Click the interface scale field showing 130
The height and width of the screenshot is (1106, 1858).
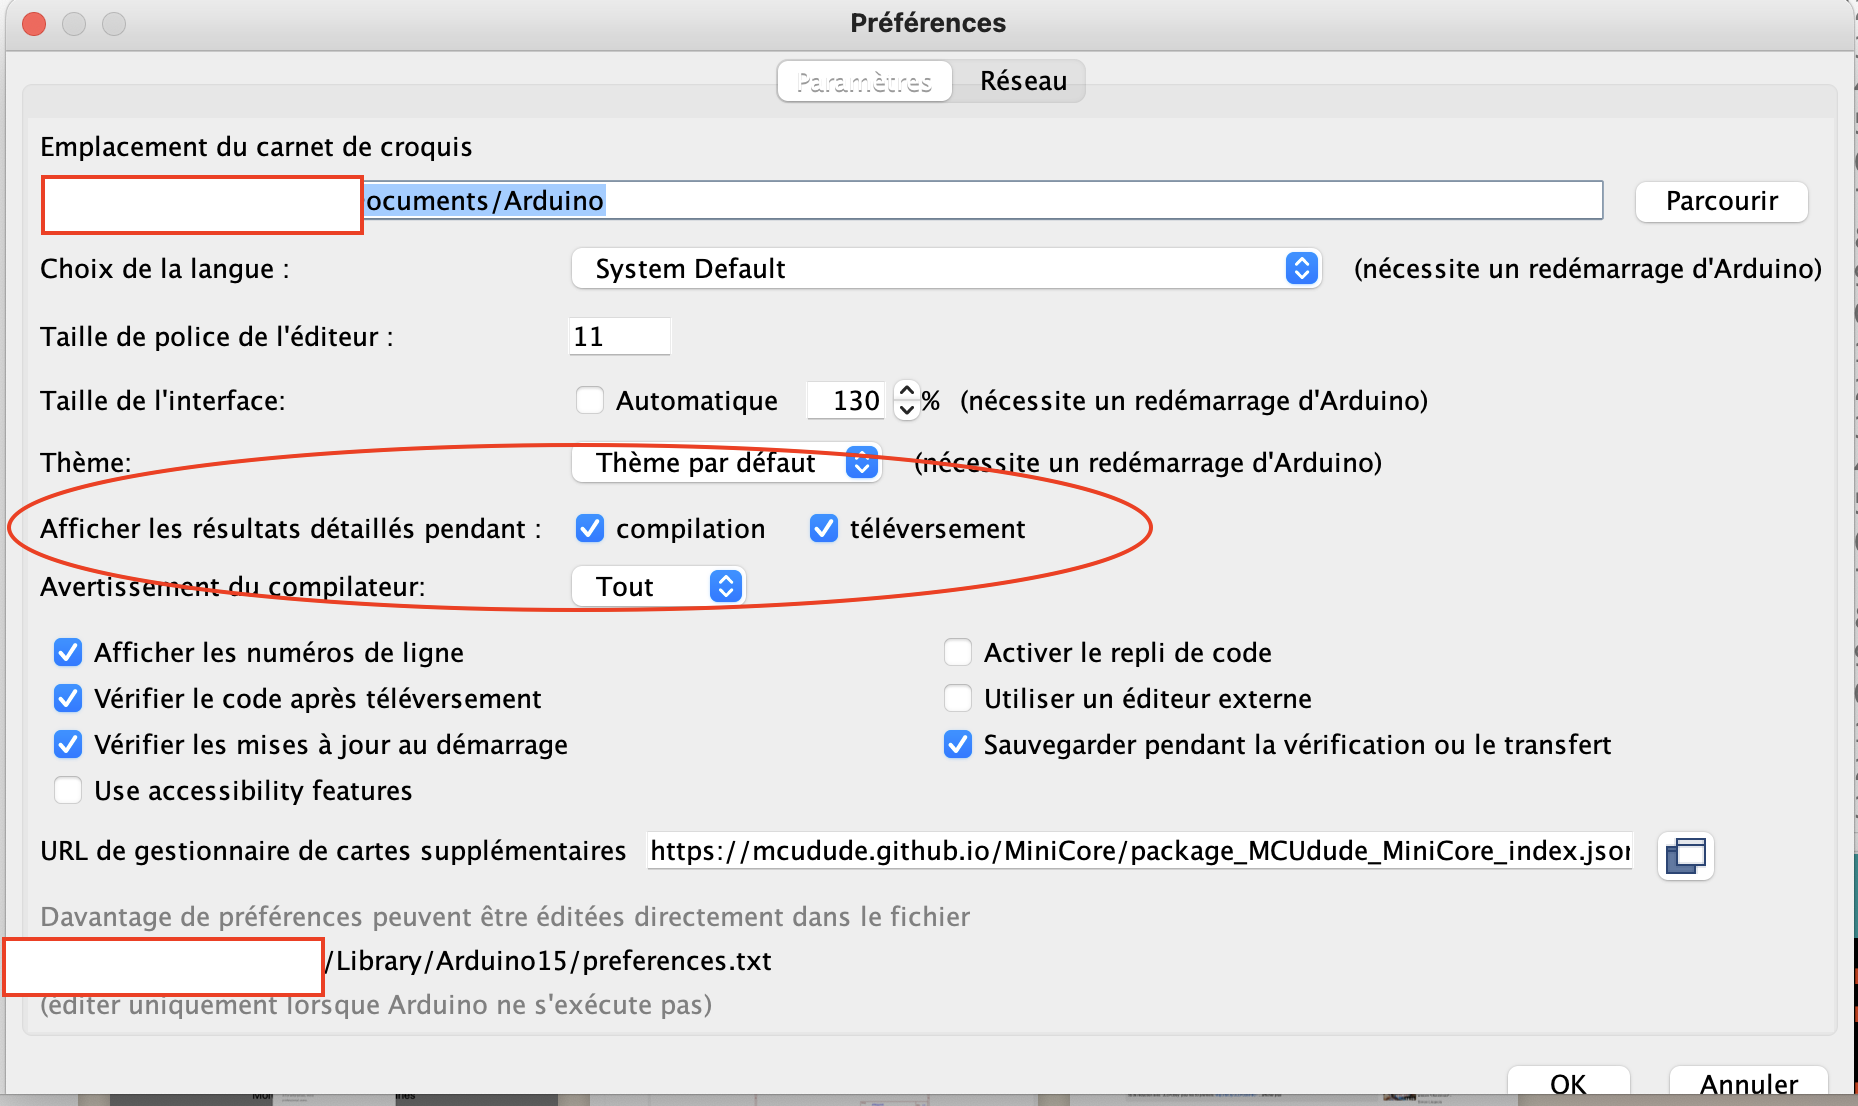(x=846, y=400)
